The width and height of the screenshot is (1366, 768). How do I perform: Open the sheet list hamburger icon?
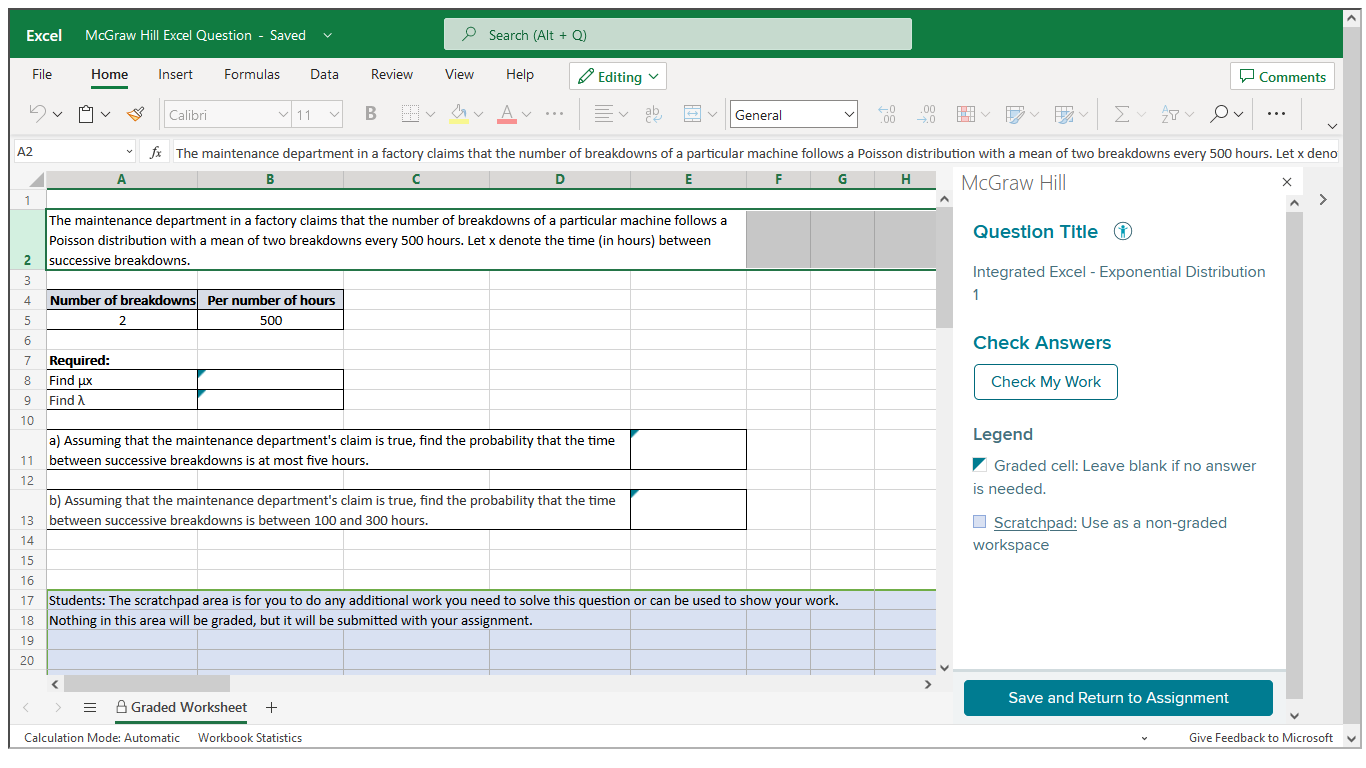pos(90,707)
